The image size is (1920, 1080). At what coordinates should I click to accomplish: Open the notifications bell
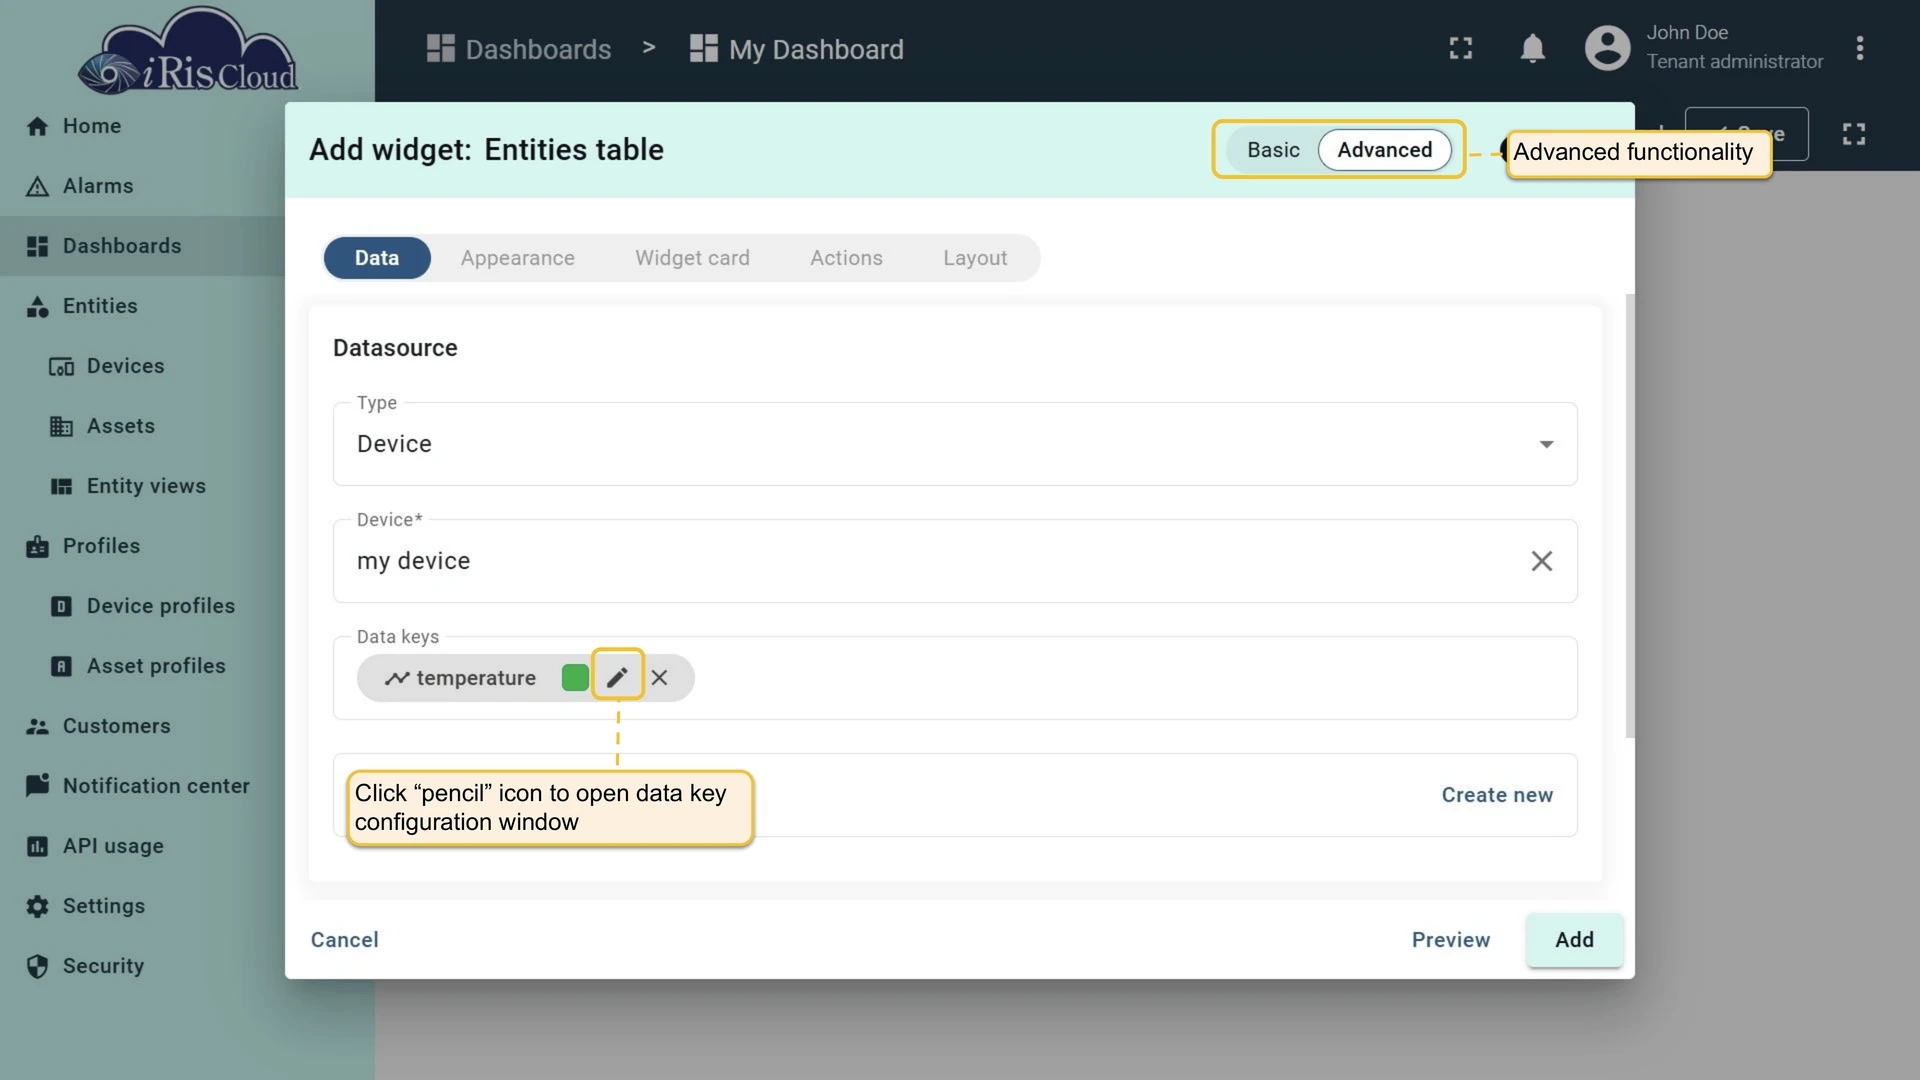[1532, 48]
